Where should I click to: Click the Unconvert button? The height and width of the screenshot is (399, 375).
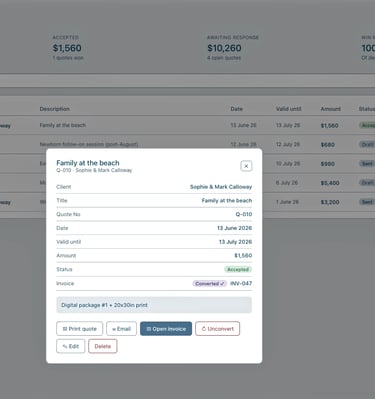tap(217, 329)
